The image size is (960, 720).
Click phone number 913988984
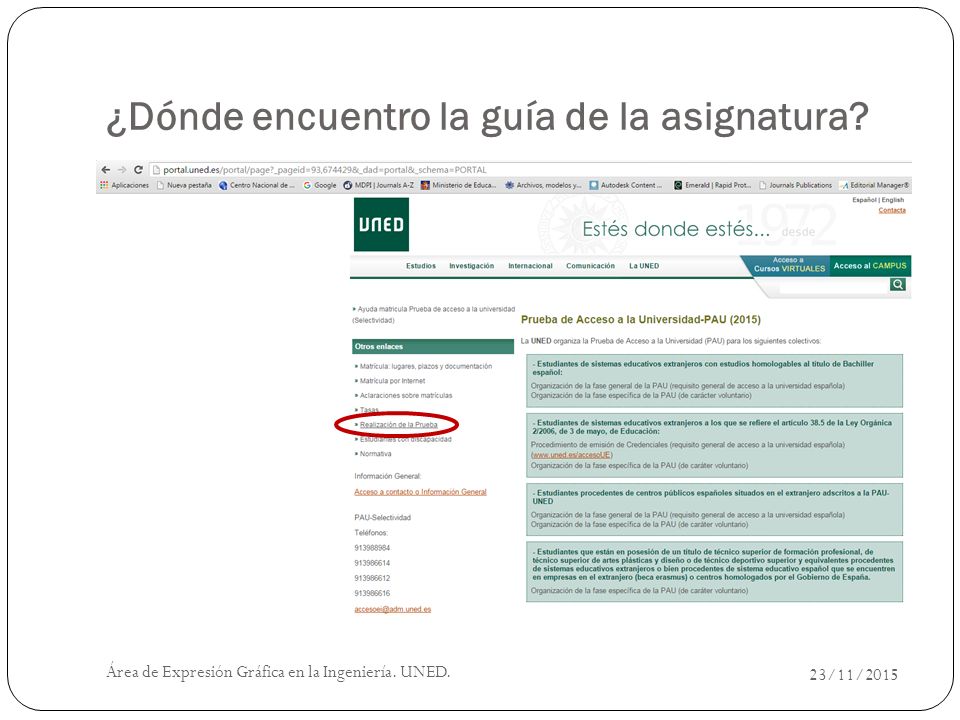[372, 548]
